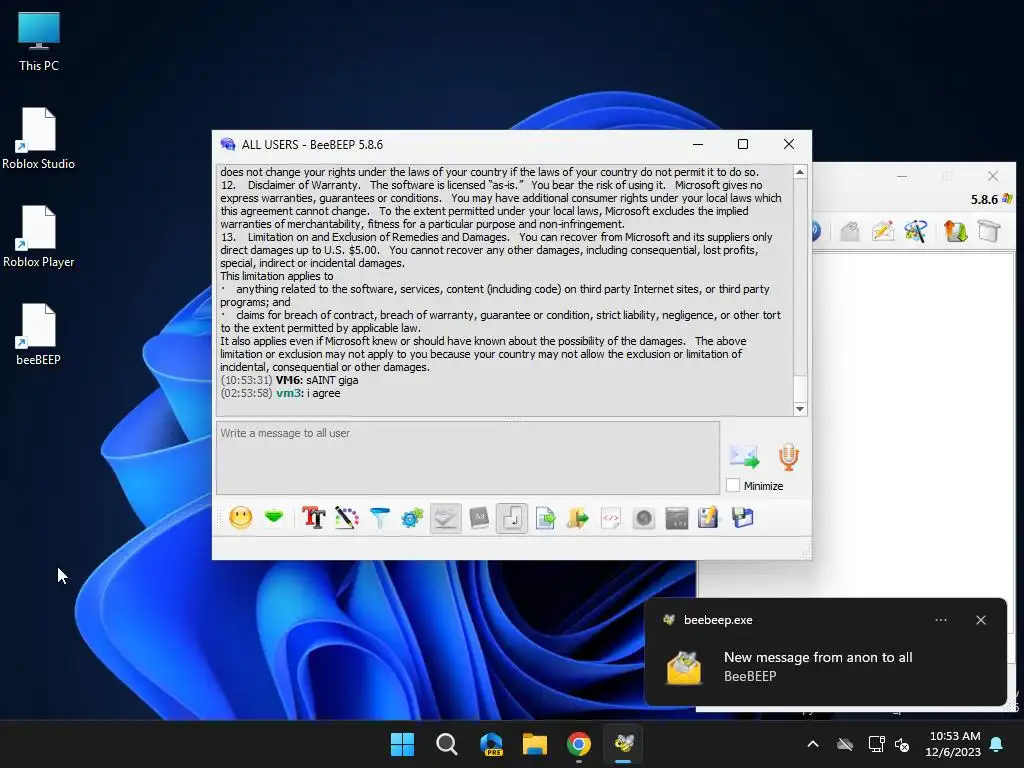Click the cloud sync-off tray icon
Viewport: 1024px width, 768px height.
point(845,744)
